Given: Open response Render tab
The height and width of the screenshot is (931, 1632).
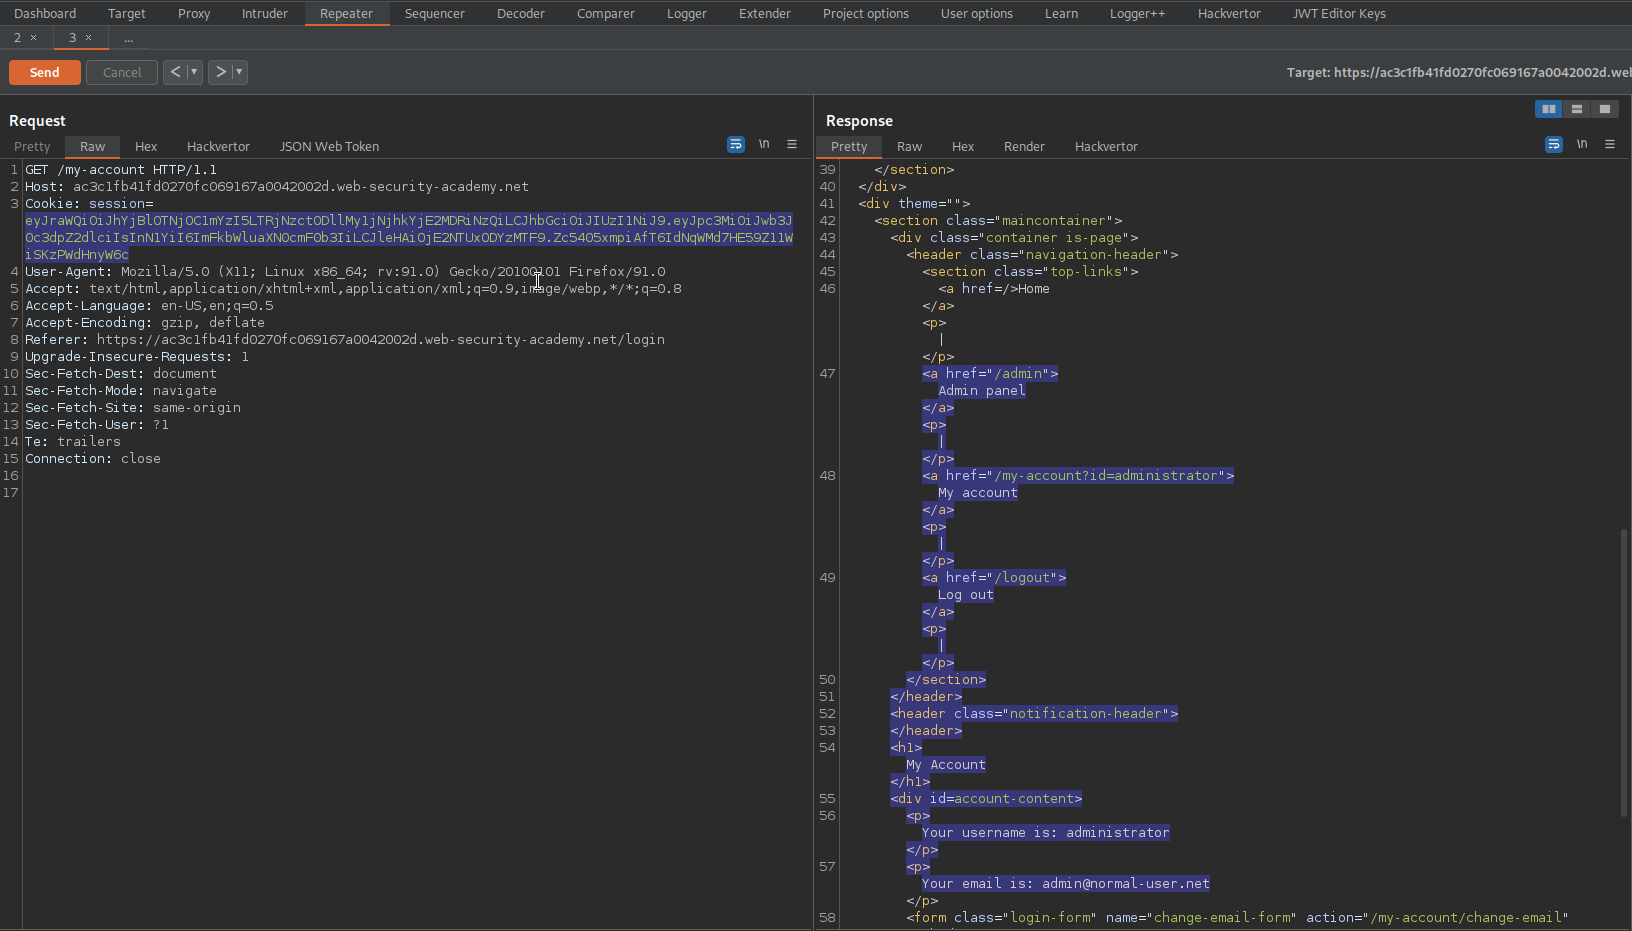Looking at the screenshot, I should [x=1024, y=146].
